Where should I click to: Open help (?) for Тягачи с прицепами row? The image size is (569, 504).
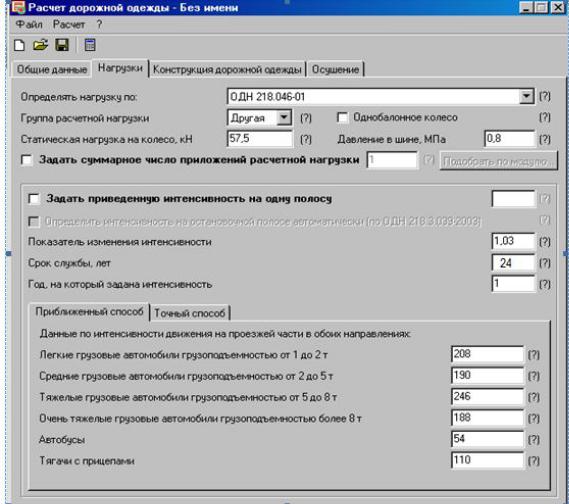point(533,461)
